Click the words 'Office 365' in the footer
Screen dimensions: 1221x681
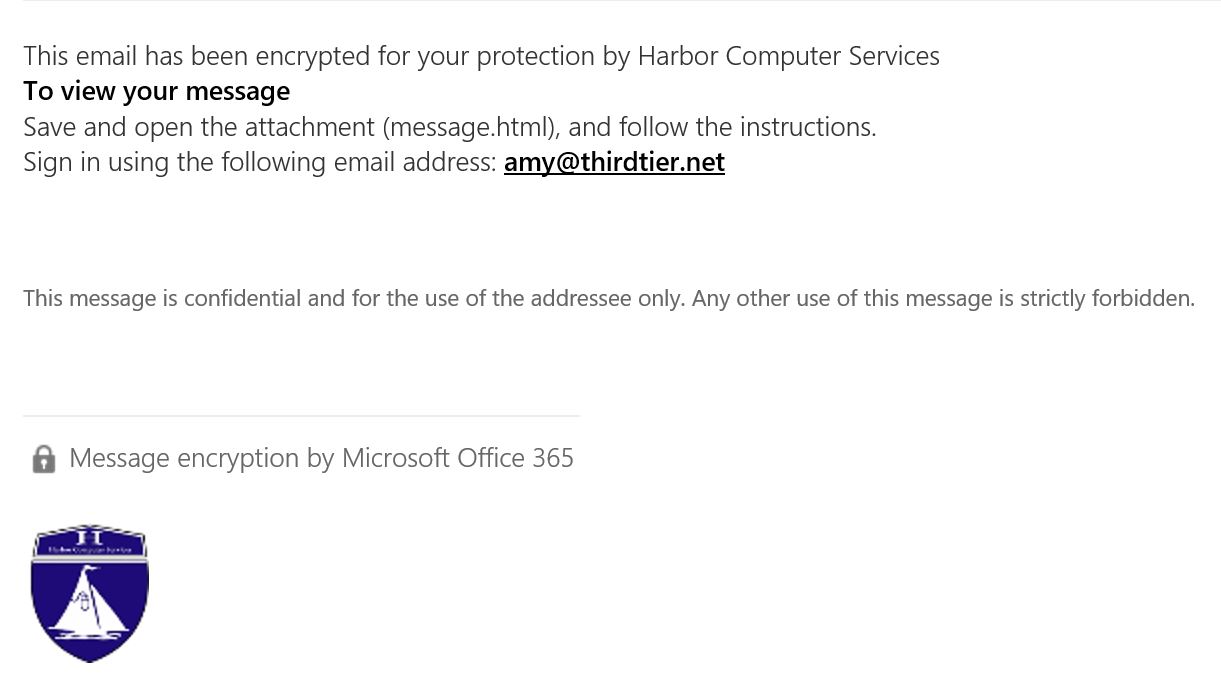(516, 458)
